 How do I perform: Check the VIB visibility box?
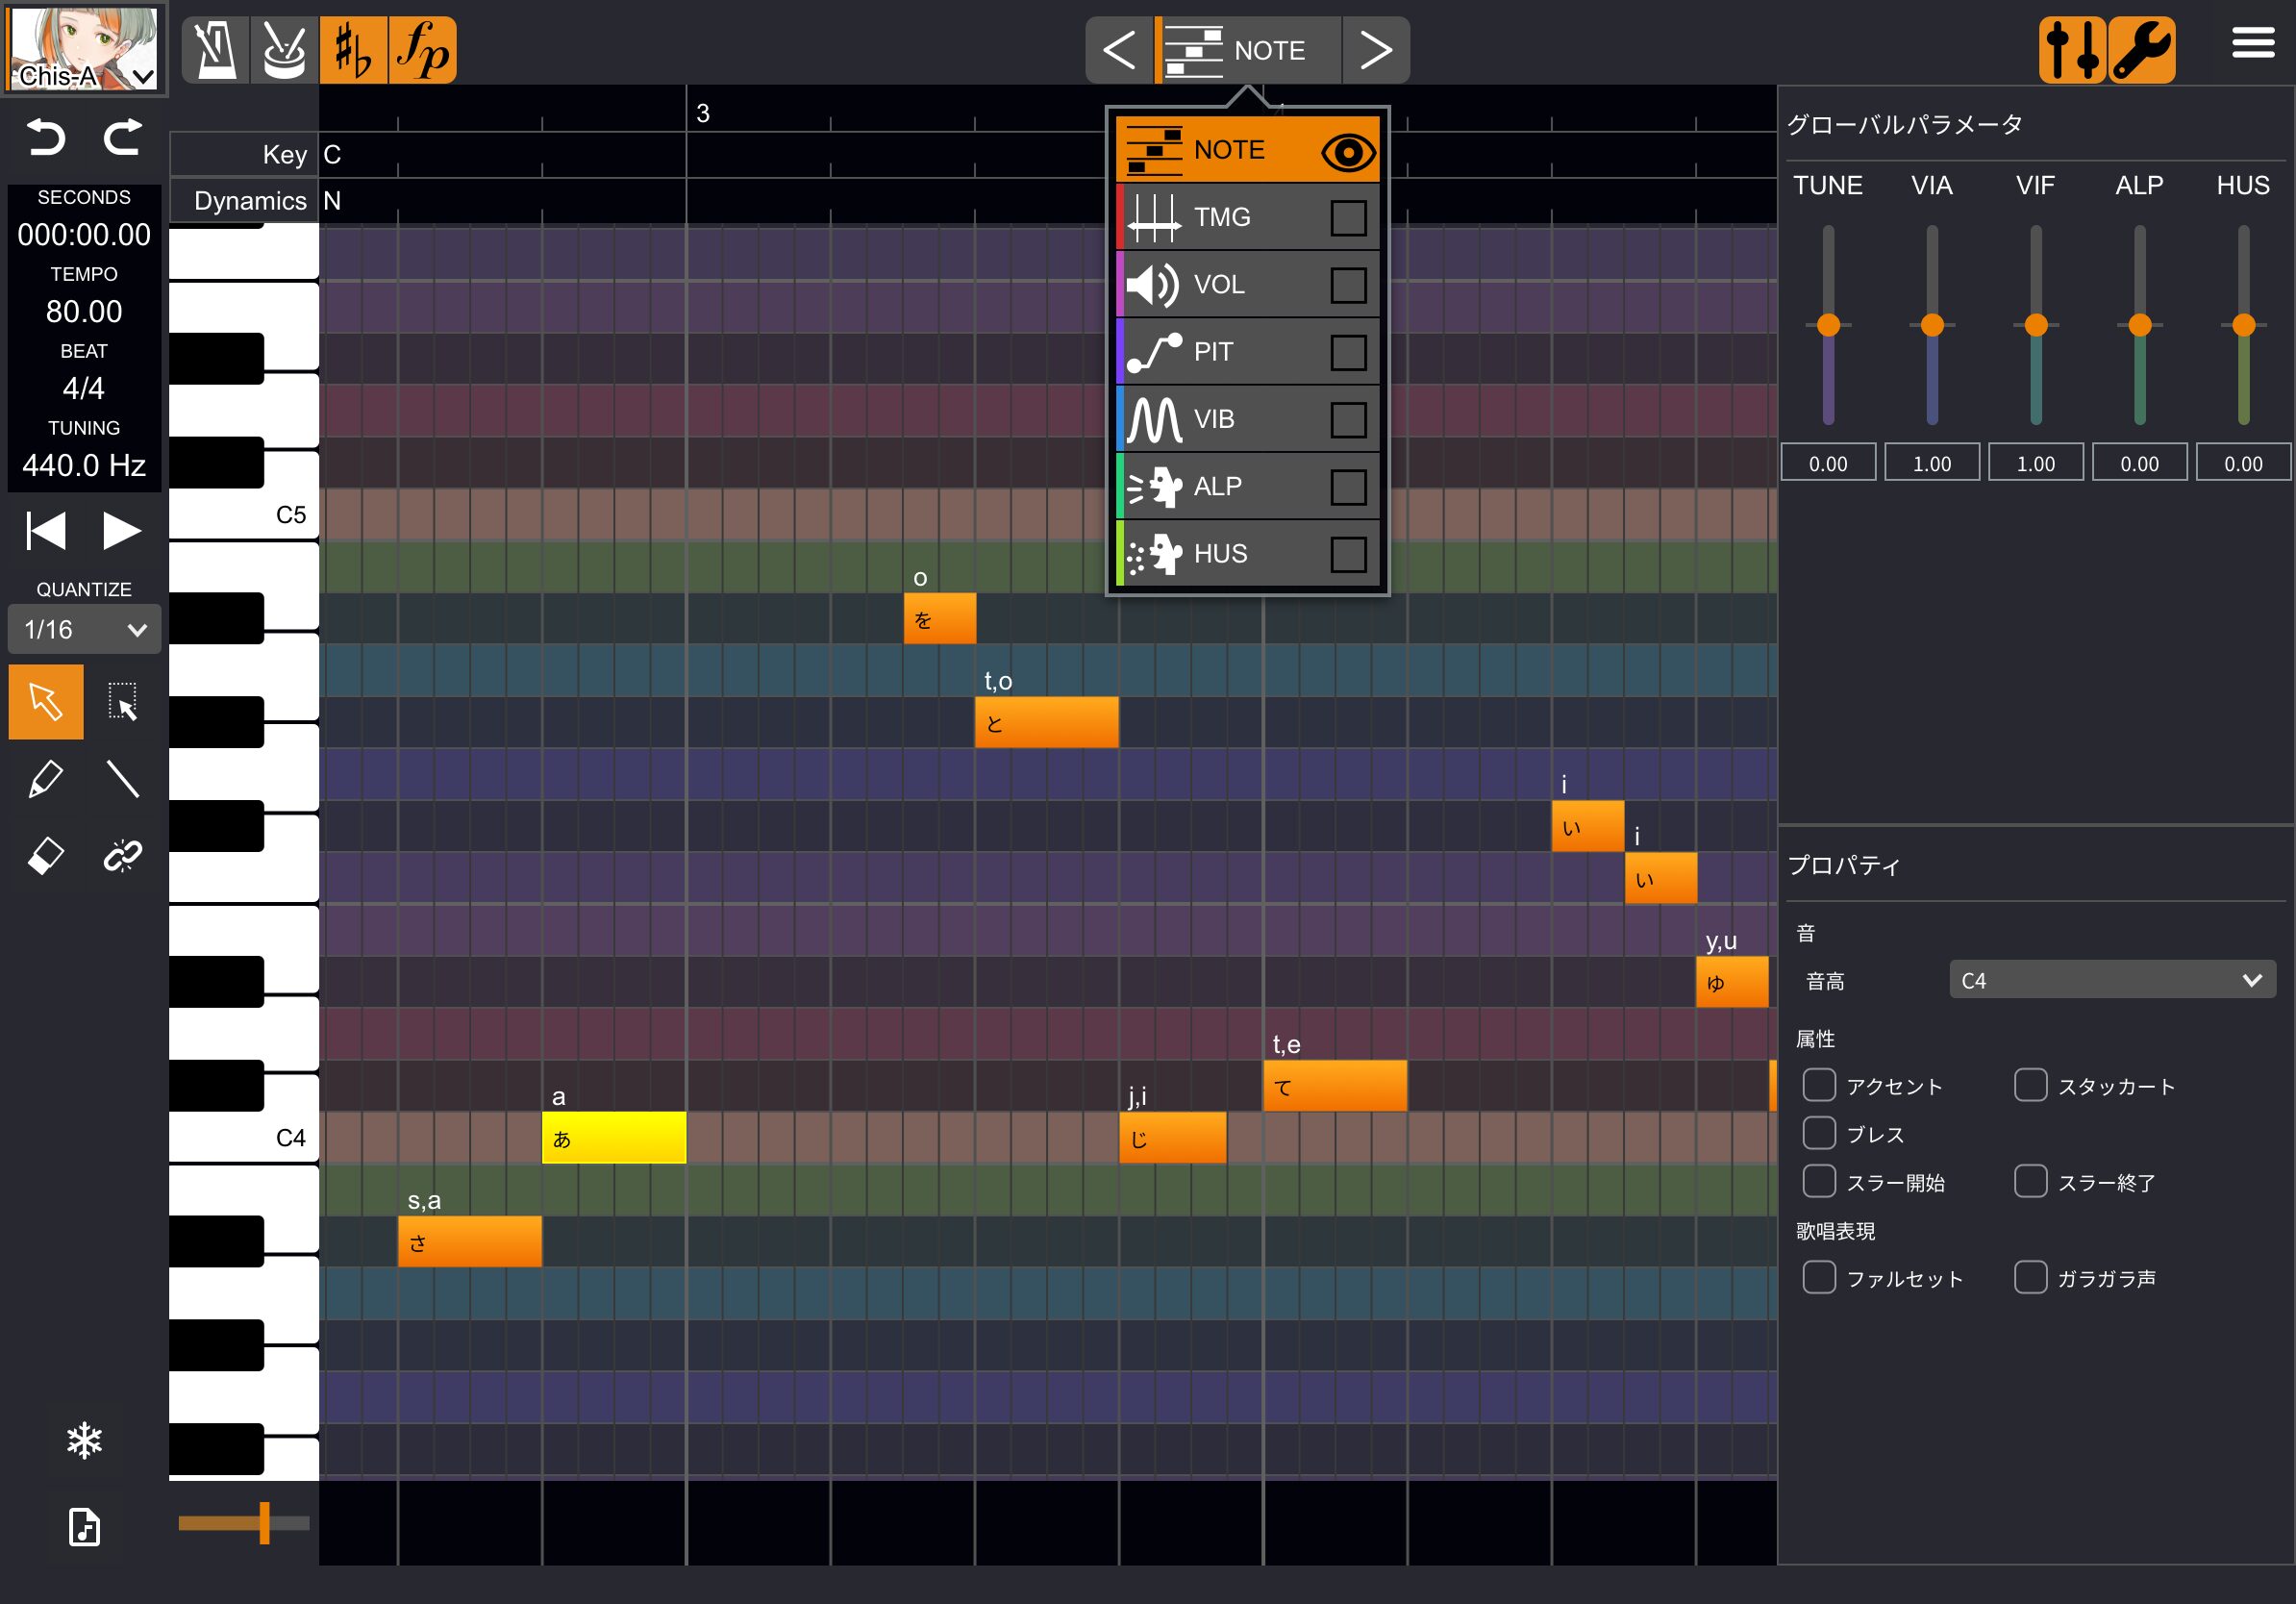[x=1348, y=420]
